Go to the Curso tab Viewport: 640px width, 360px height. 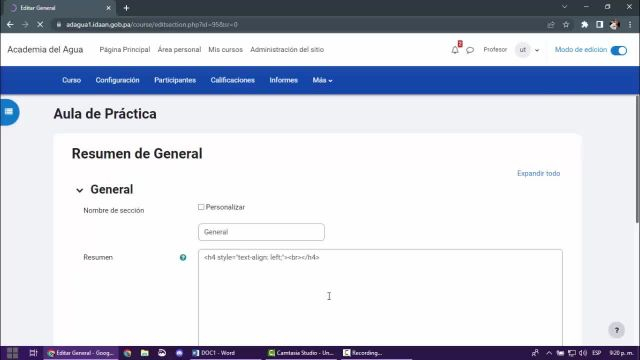[71, 80]
